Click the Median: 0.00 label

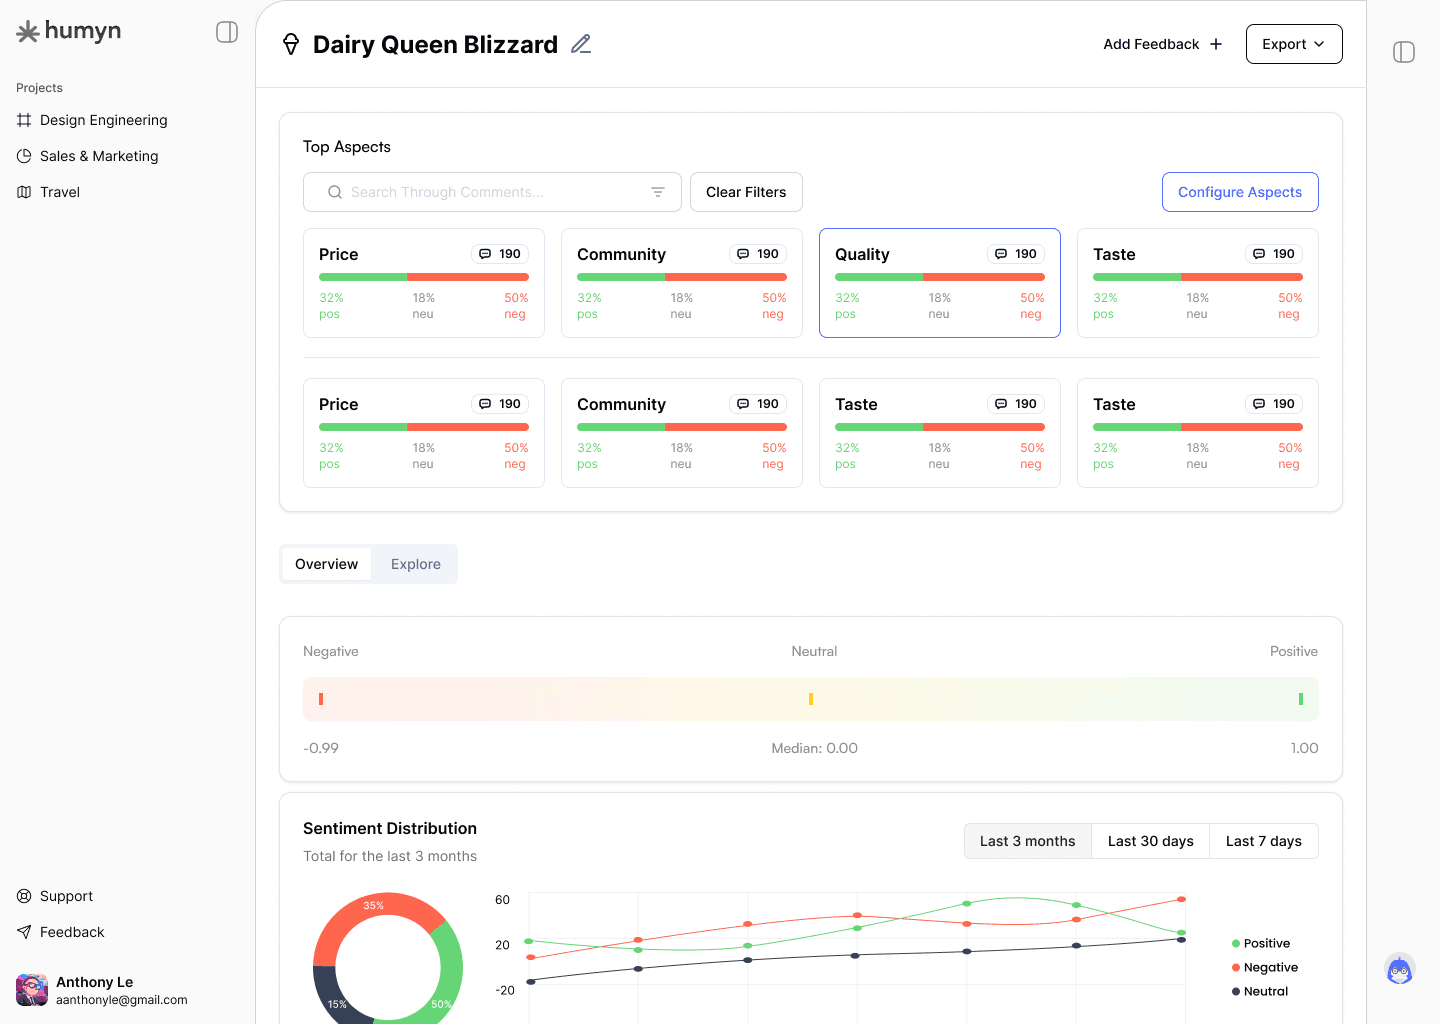pyautogui.click(x=815, y=748)
